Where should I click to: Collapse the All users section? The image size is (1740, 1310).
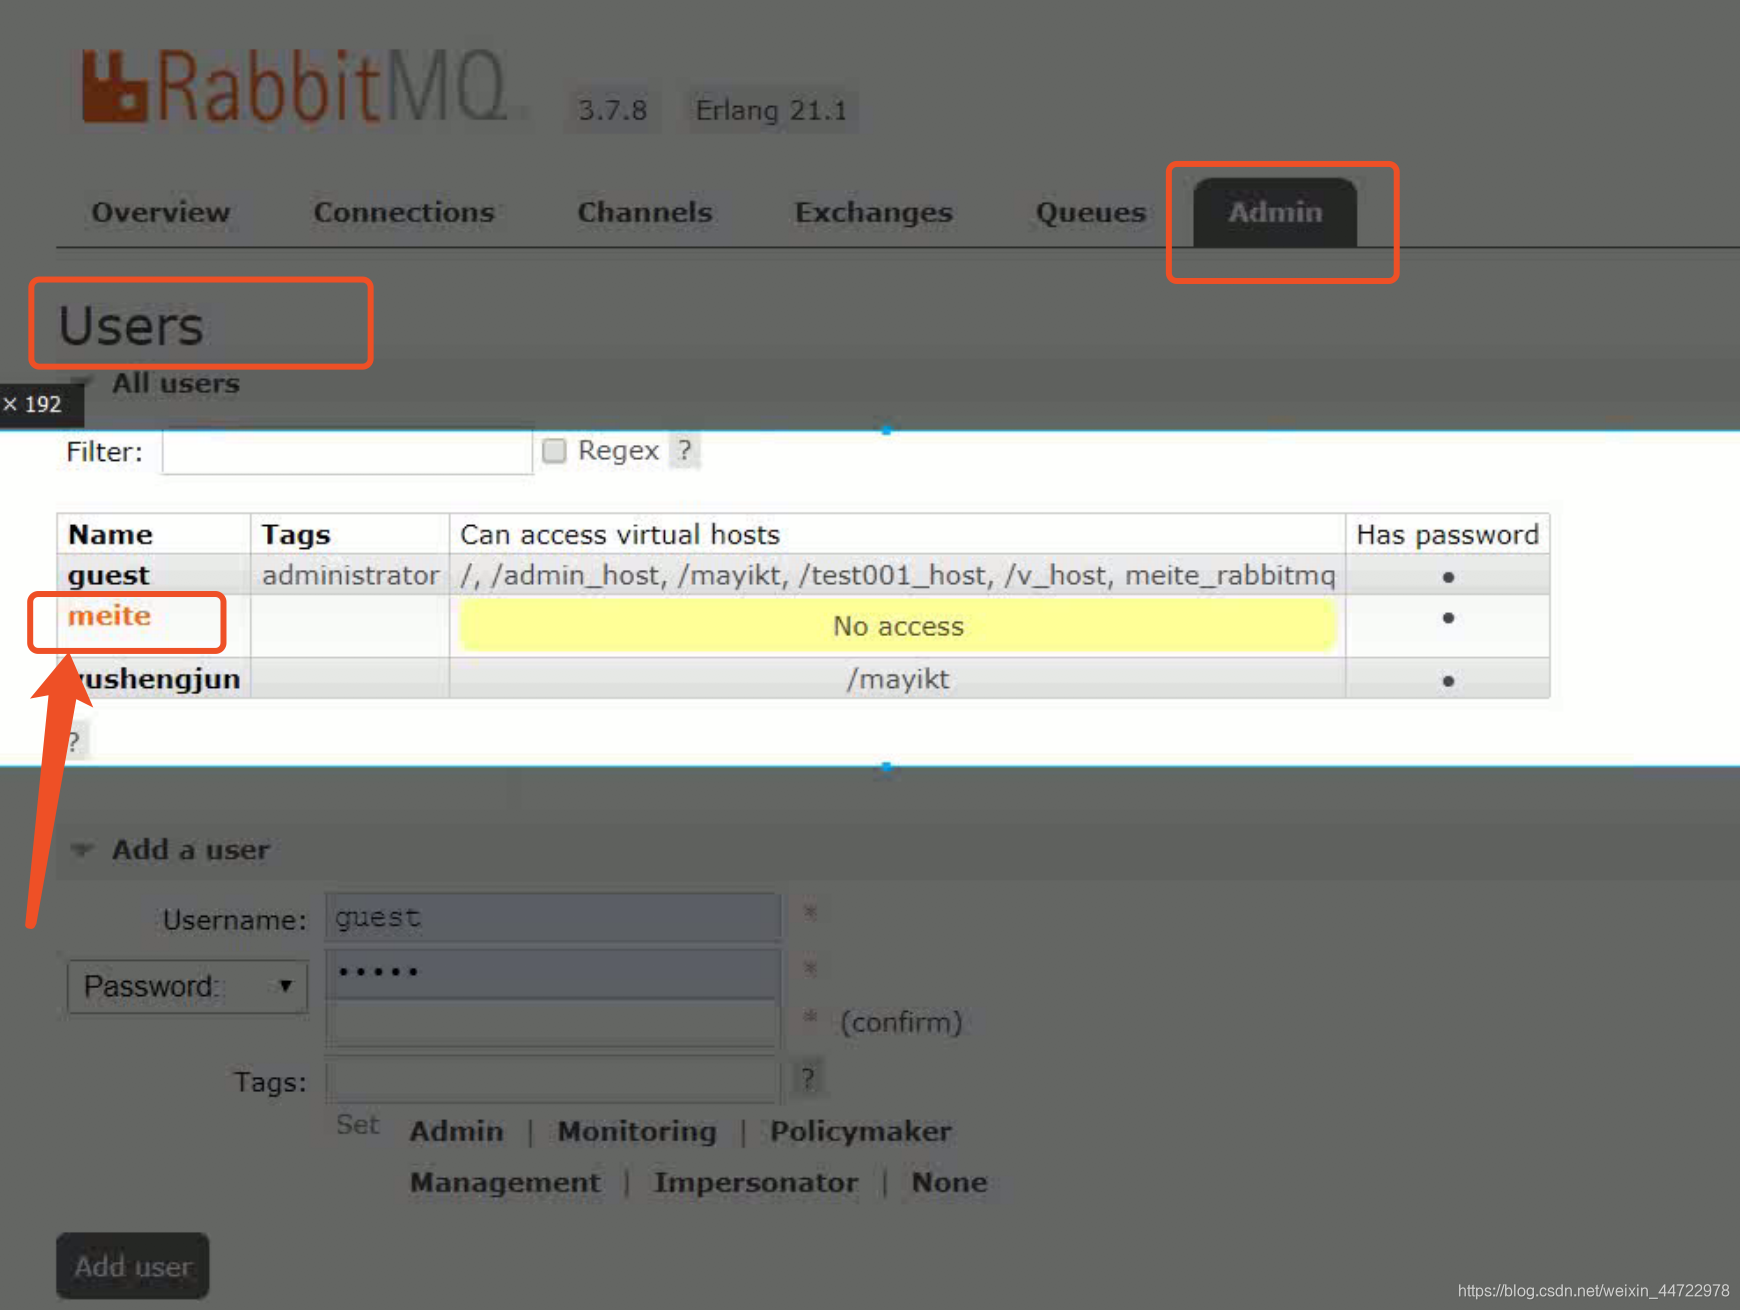point(175,383)
